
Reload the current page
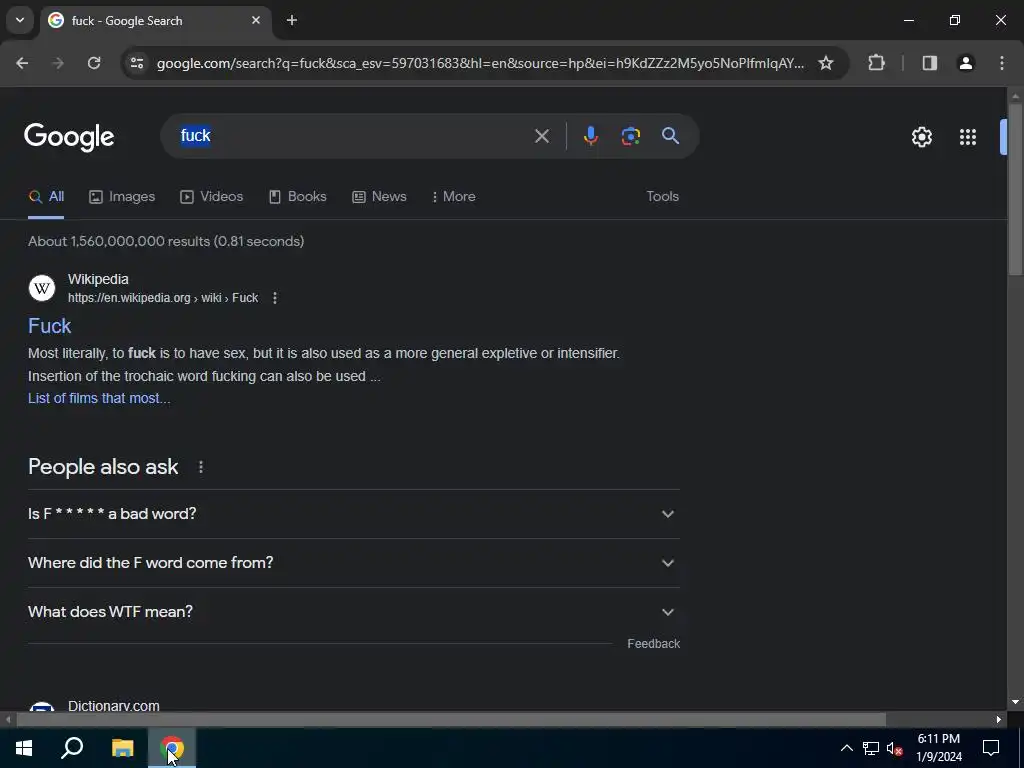coord(94,63)
